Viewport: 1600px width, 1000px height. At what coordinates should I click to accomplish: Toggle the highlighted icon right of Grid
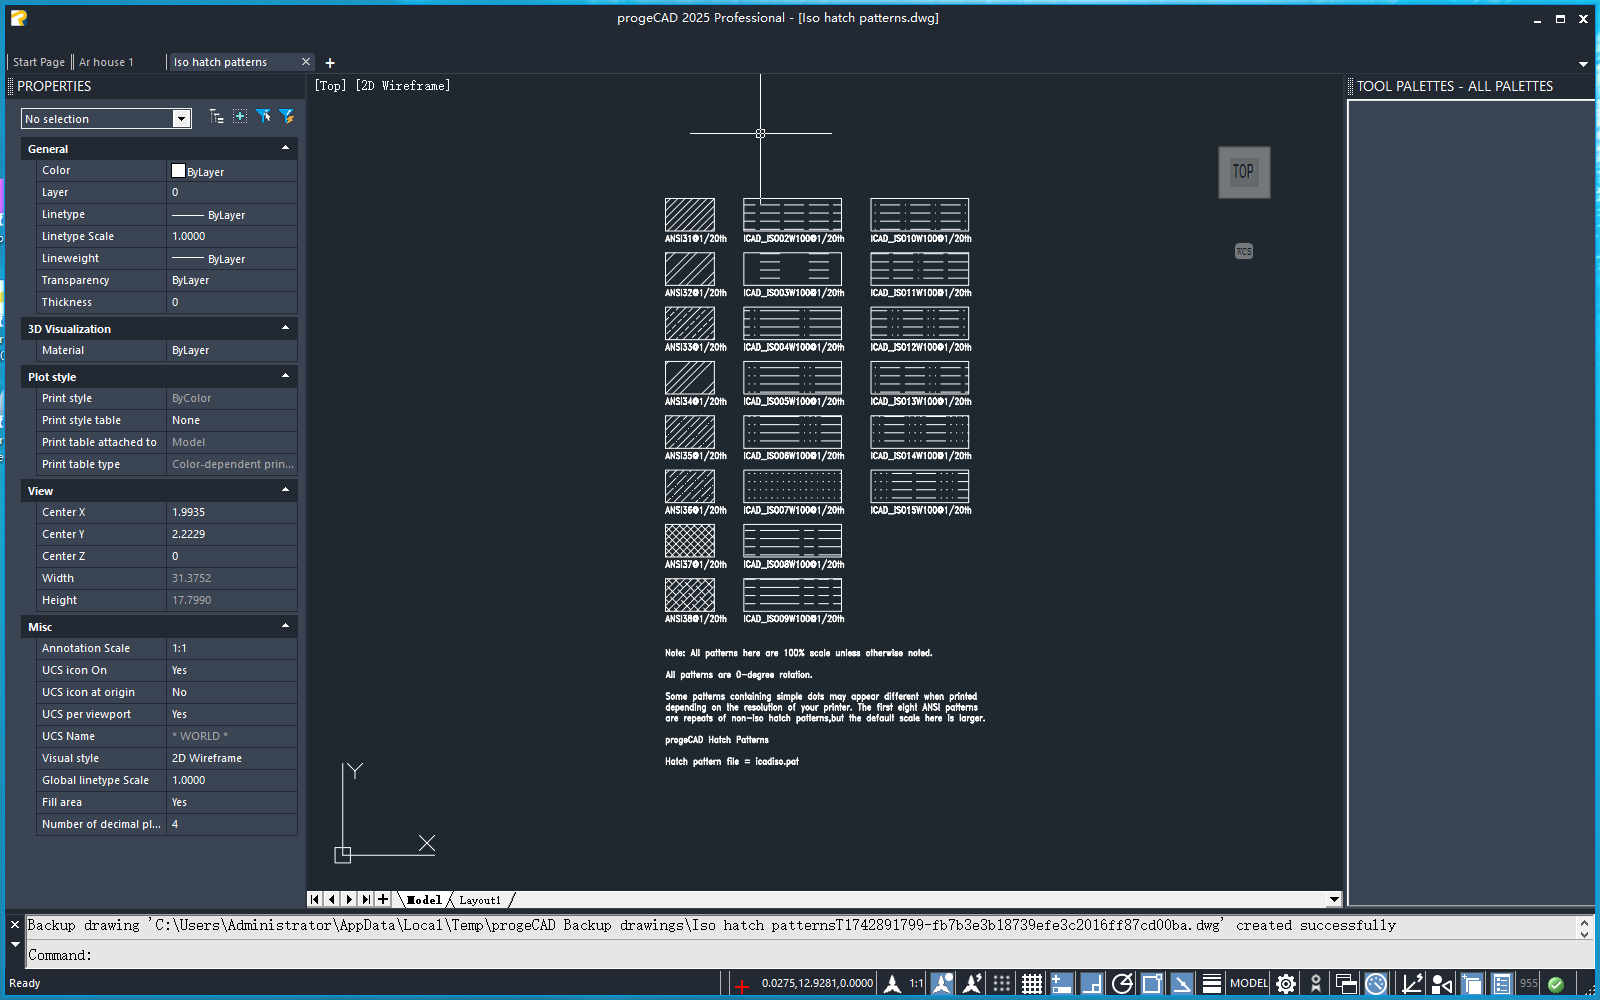tap(1062, 984)
